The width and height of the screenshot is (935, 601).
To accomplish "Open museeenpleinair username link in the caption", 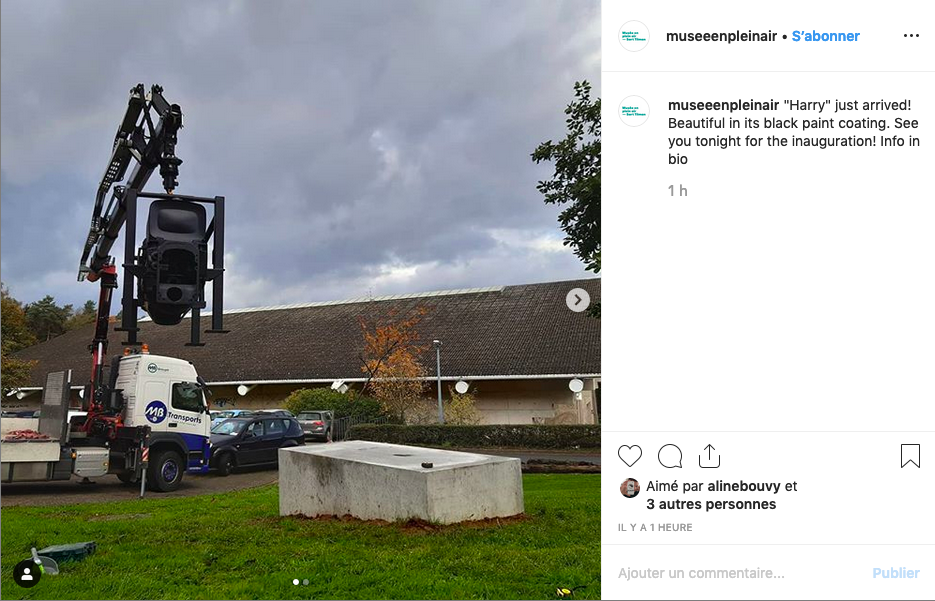I will pos(723,105).
